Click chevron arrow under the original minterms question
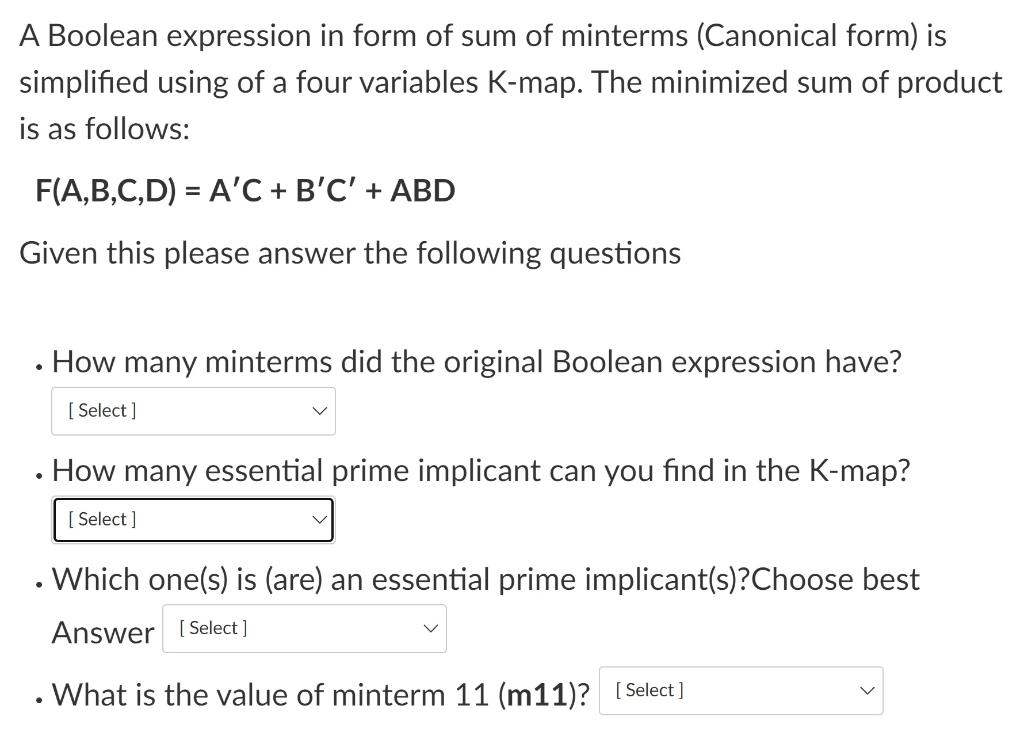Screen dimensions: 1024x755 point(319,411)
